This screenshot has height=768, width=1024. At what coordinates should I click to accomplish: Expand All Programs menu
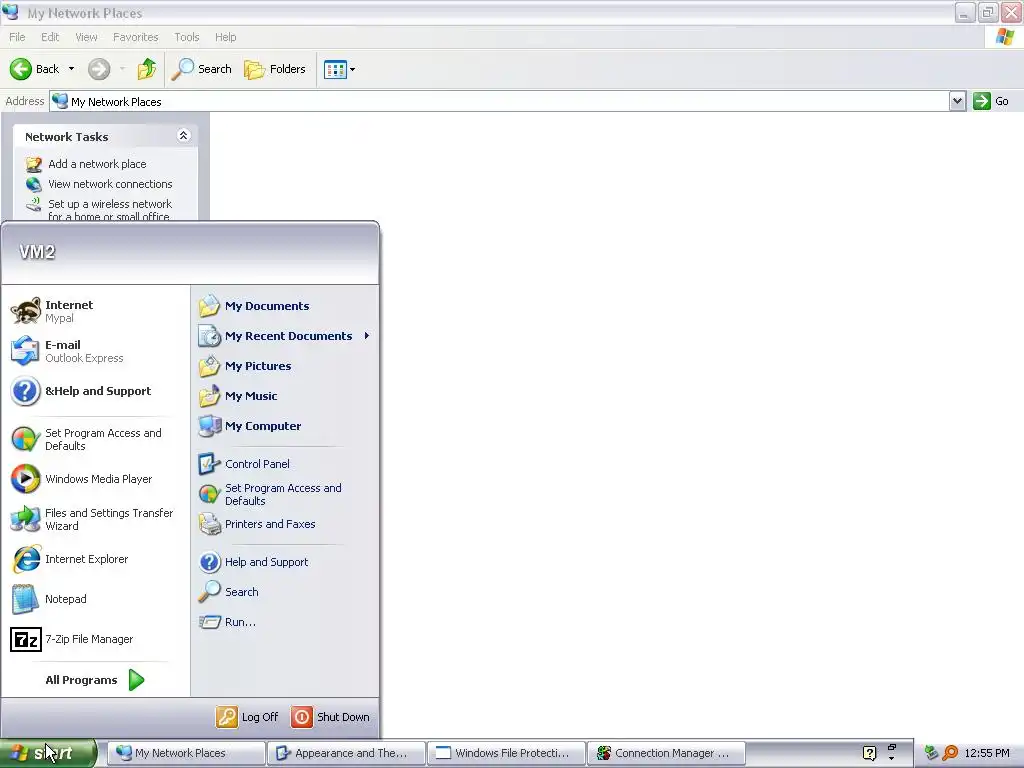pos(95,680)
